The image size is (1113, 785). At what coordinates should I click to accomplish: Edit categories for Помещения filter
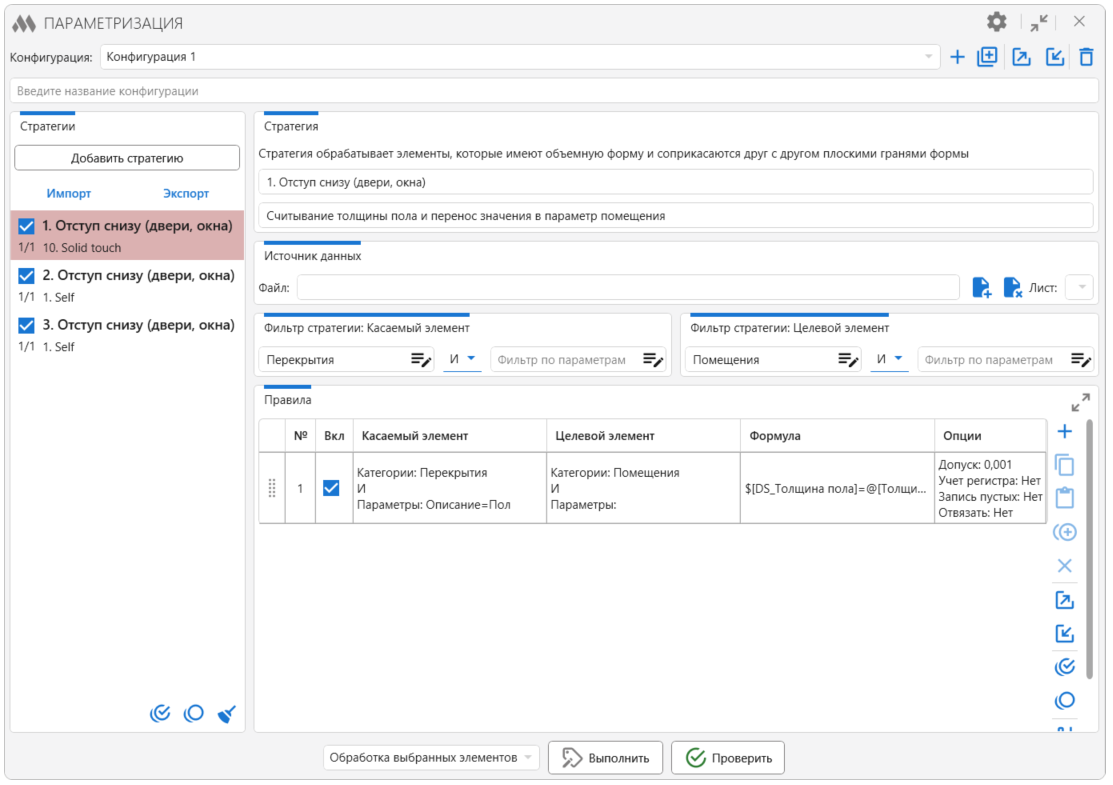click(x=848, y=360)
